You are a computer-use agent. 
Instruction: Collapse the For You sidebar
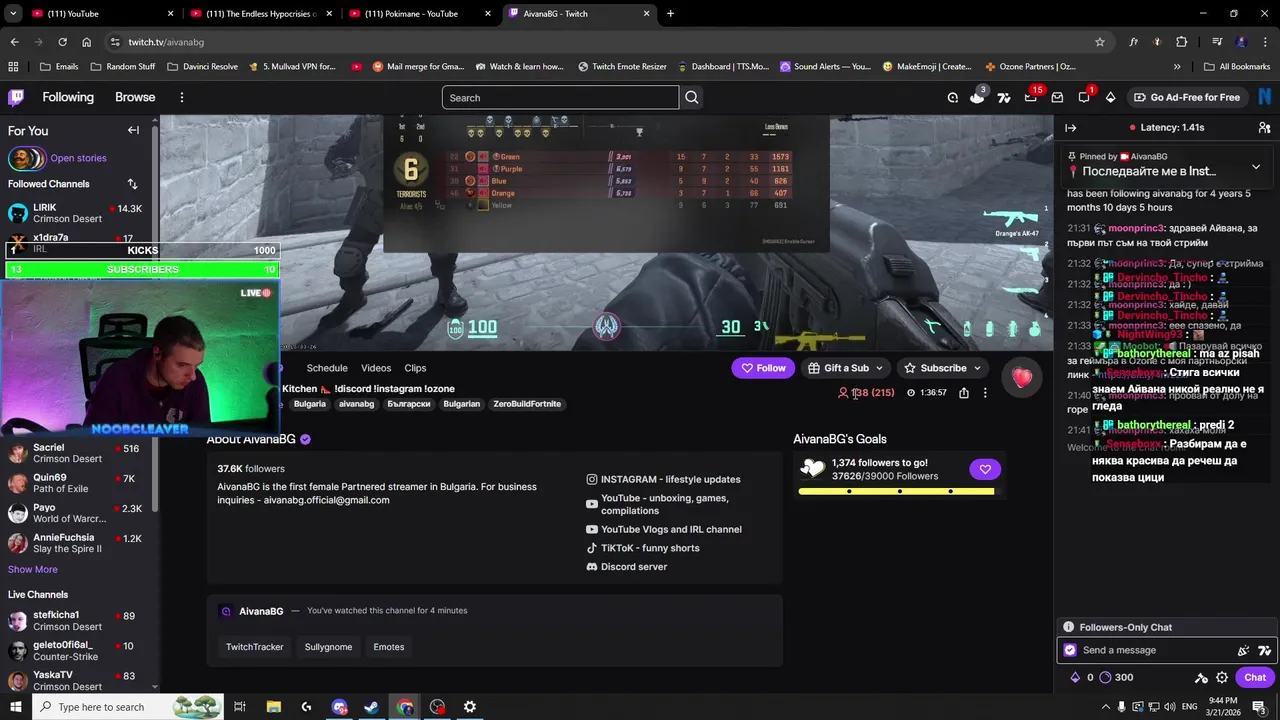(133, 130)
